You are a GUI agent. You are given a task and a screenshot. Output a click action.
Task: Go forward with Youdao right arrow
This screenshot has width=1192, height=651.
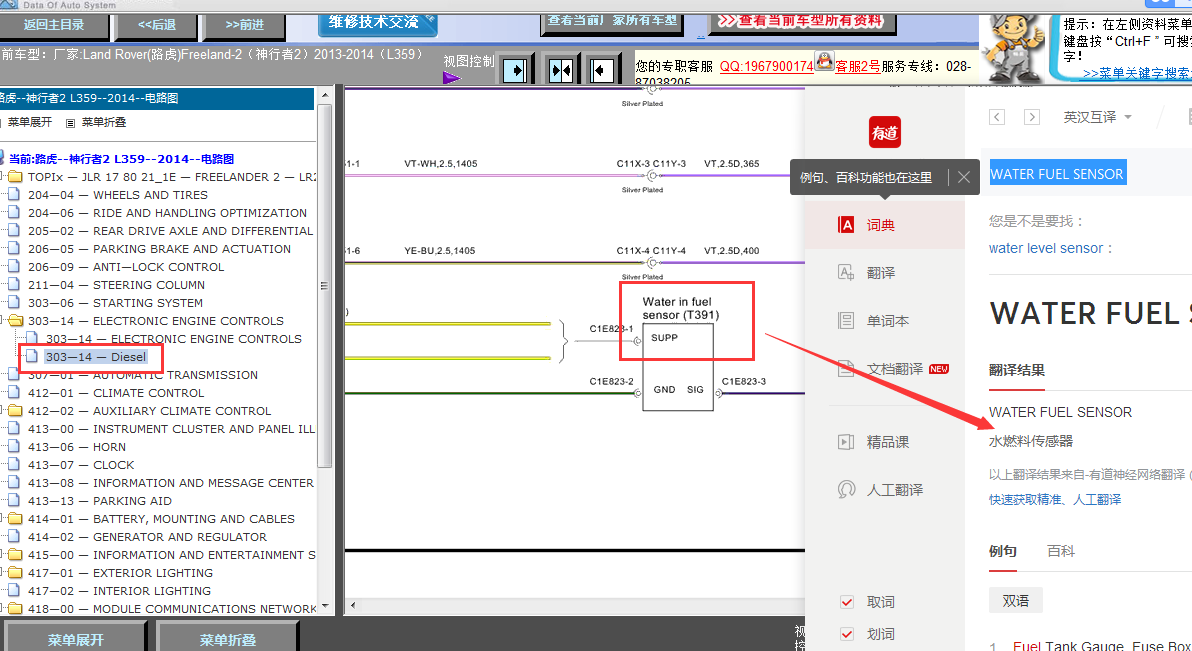click(1032, 117)
